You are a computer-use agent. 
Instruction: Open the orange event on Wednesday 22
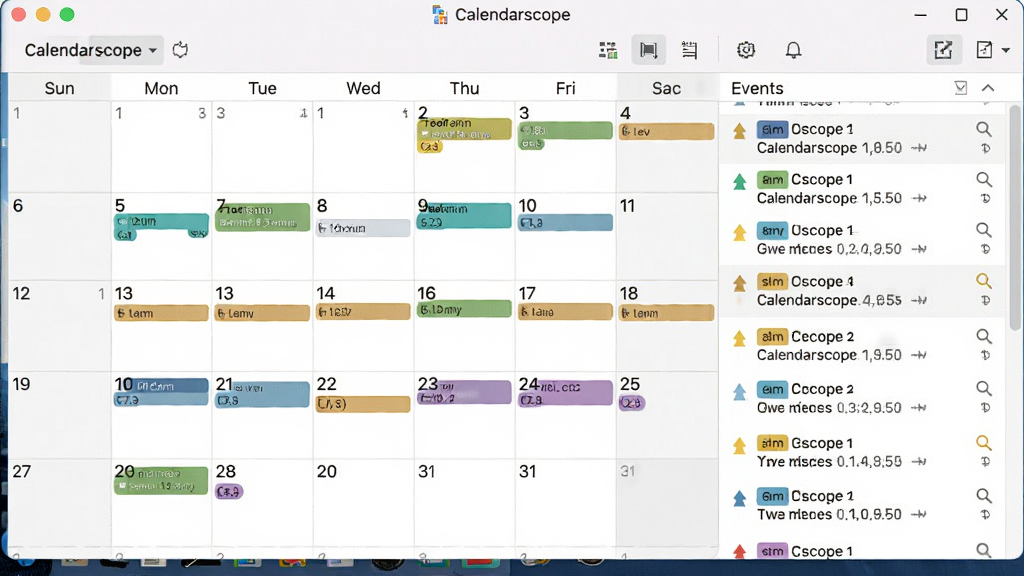point(362,404)
